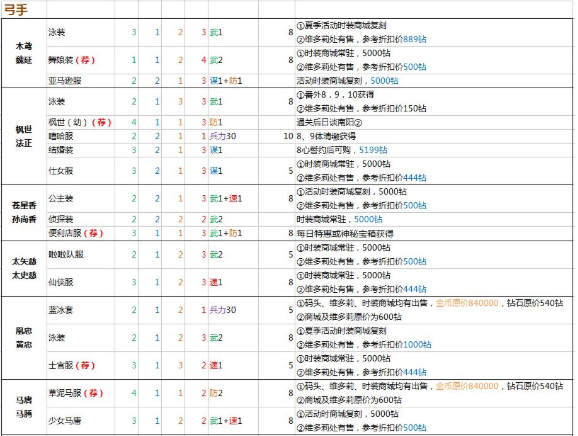
Task: Click the 啦啦队服 costume cell
Action: point(80,254)
